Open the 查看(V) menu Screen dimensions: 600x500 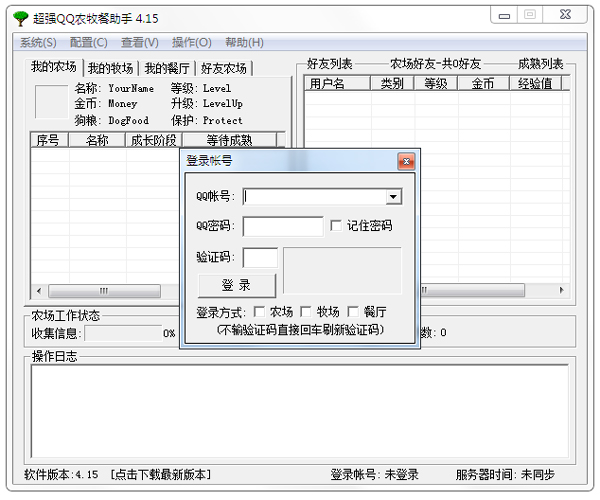pyautogui.click(x=140, y=42)
